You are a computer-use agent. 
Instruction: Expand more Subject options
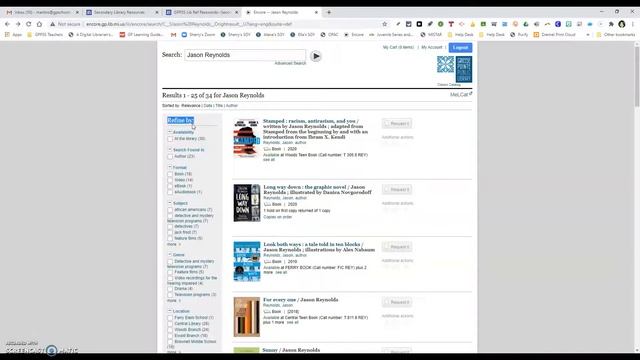[173, 244]
